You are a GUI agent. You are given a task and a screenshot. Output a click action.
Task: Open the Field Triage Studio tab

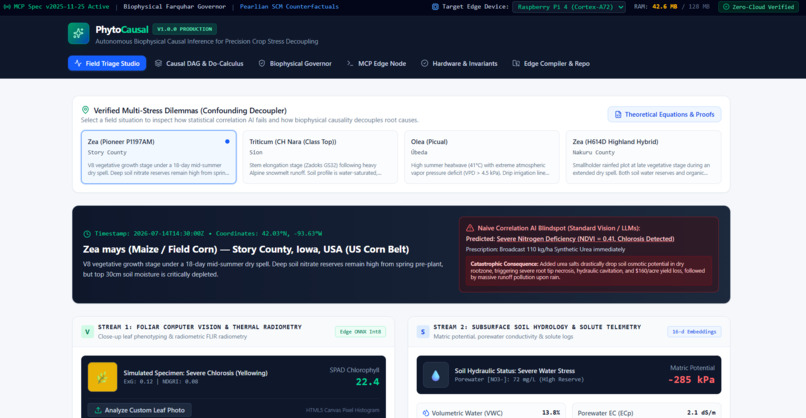click(x=107, y=63)
